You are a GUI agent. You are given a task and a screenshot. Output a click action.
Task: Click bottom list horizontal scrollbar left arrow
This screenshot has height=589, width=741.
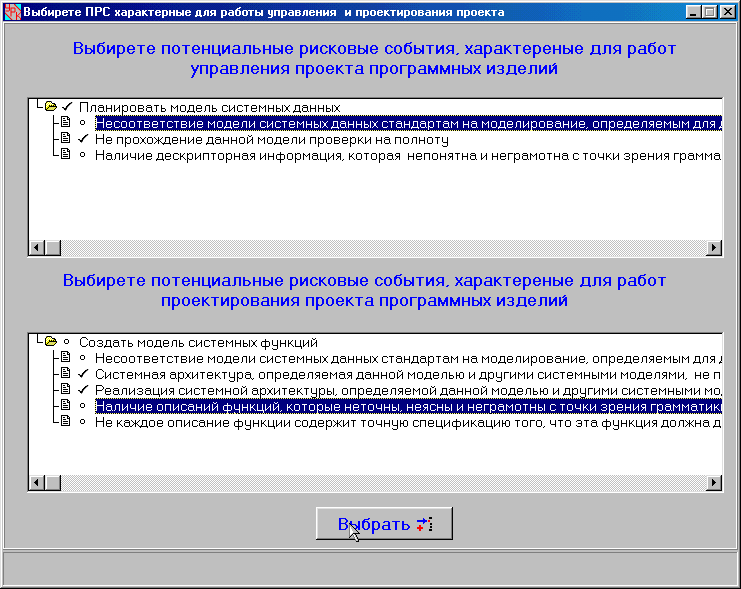pos(37,482)
